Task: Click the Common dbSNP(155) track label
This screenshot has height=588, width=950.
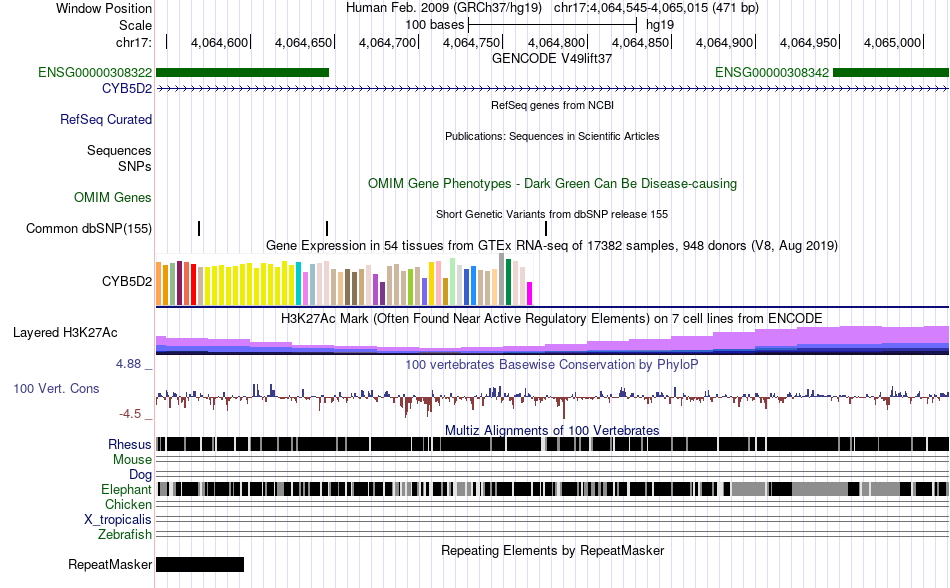Action: tap(89, 228)
